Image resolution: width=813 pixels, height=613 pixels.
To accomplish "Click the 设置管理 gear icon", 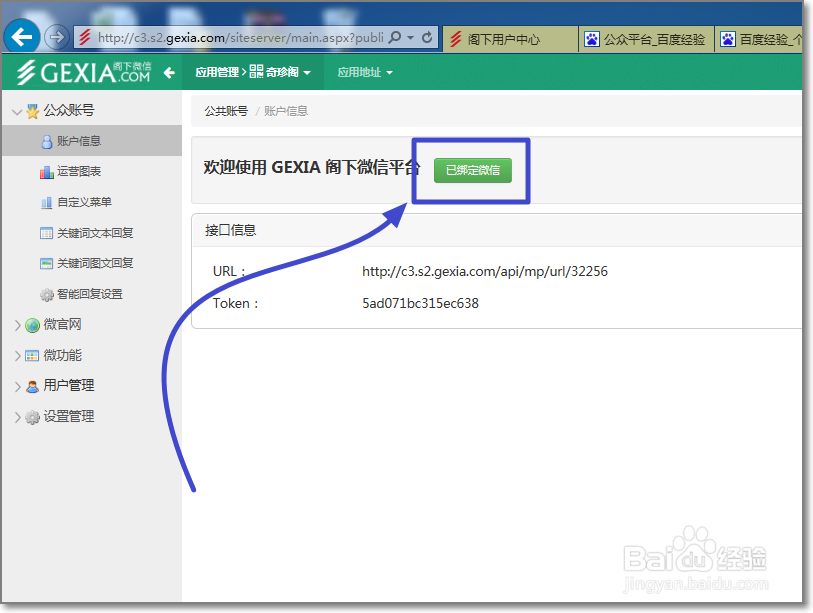I will 32,417.
